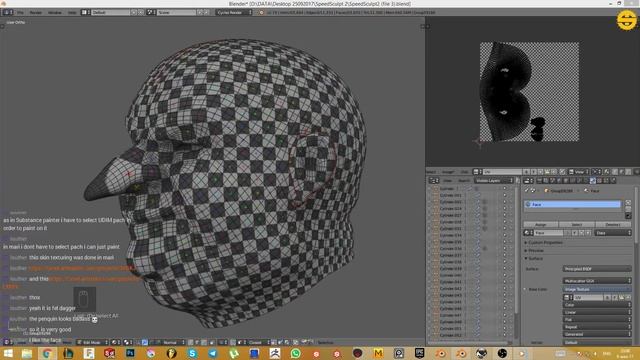Open the Windows Start menu
640x360 pixels.
(8, 353)
